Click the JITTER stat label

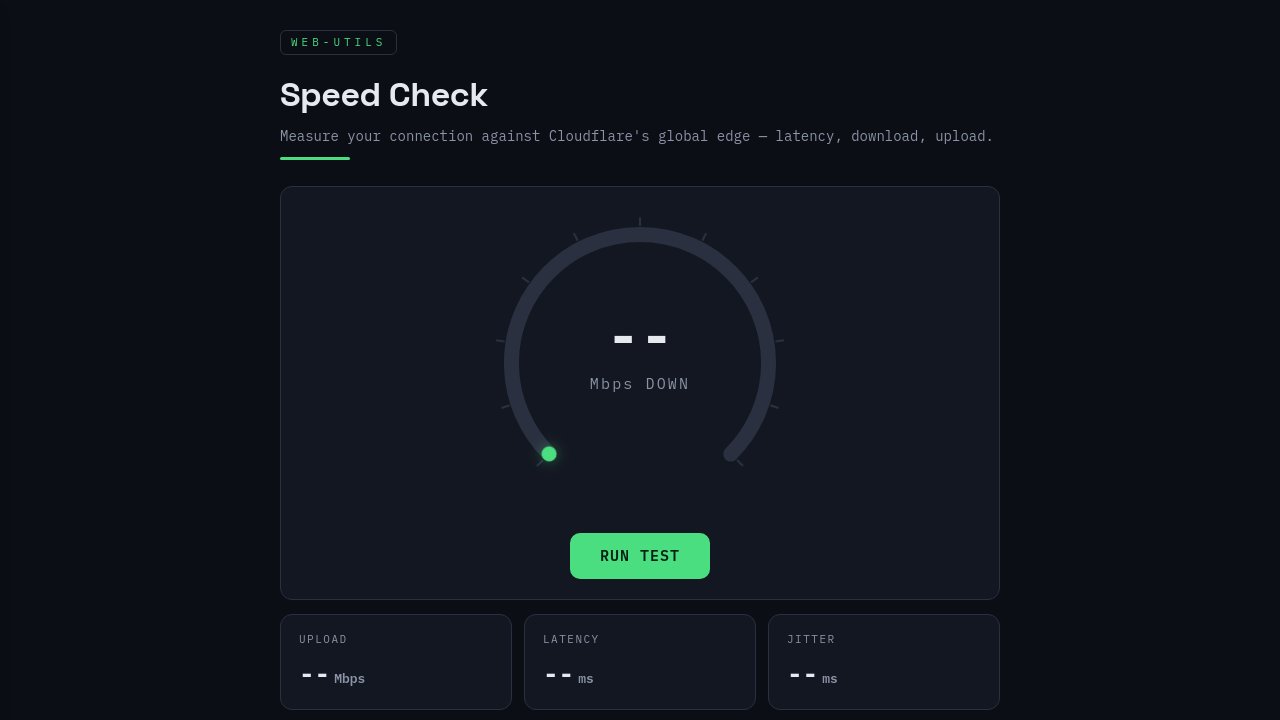(811, 640)
